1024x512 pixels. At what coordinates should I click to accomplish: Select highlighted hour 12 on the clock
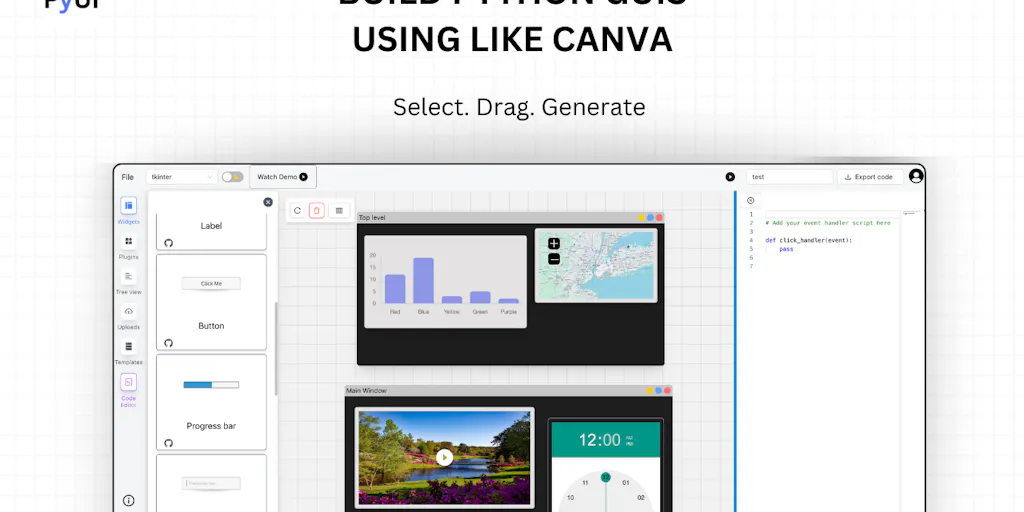(605, 477)
